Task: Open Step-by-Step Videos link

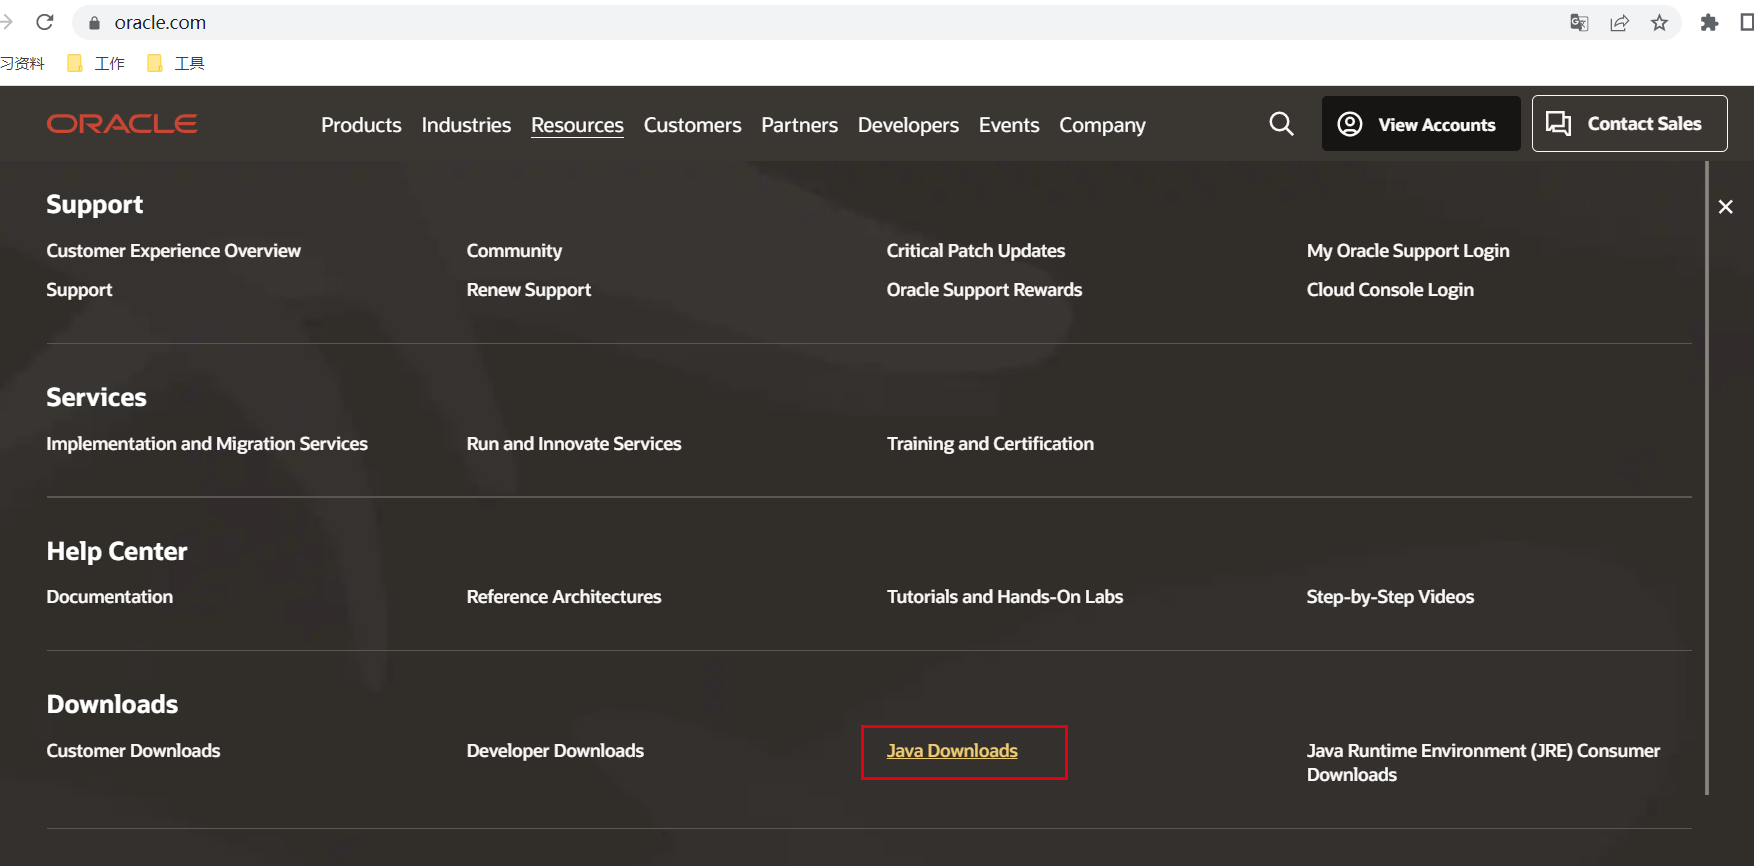Action: coord(1389,597)
